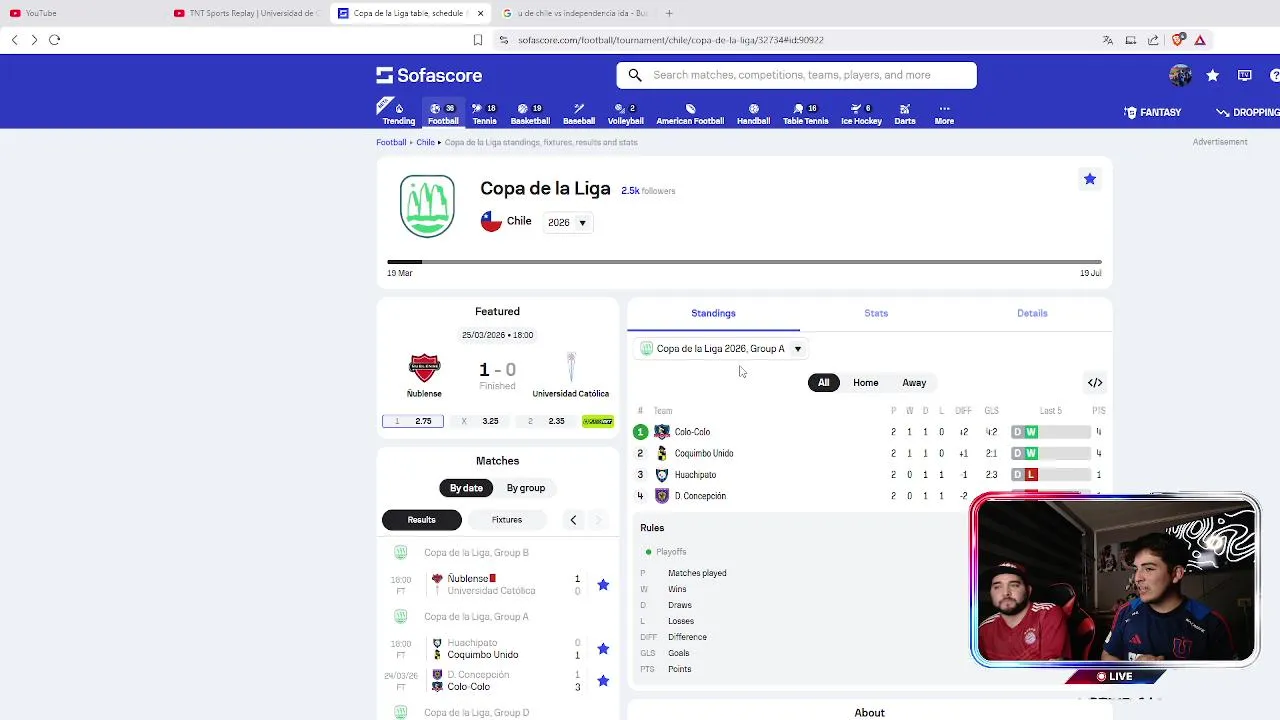Go back with the browser arrow
The image size is (1280, 720).
[x=14, y=40]
